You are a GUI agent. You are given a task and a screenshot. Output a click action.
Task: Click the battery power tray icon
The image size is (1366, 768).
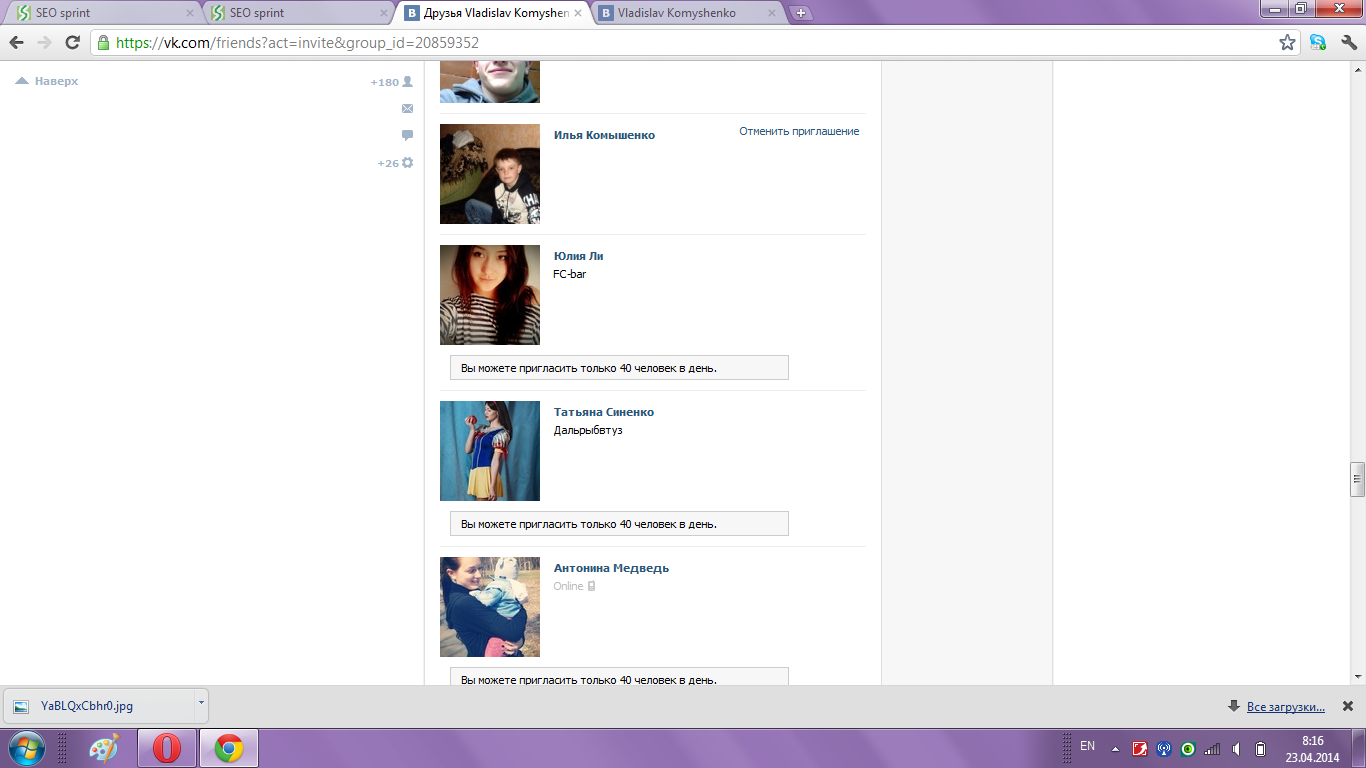pyautogui.click(x=1261, y=749)
